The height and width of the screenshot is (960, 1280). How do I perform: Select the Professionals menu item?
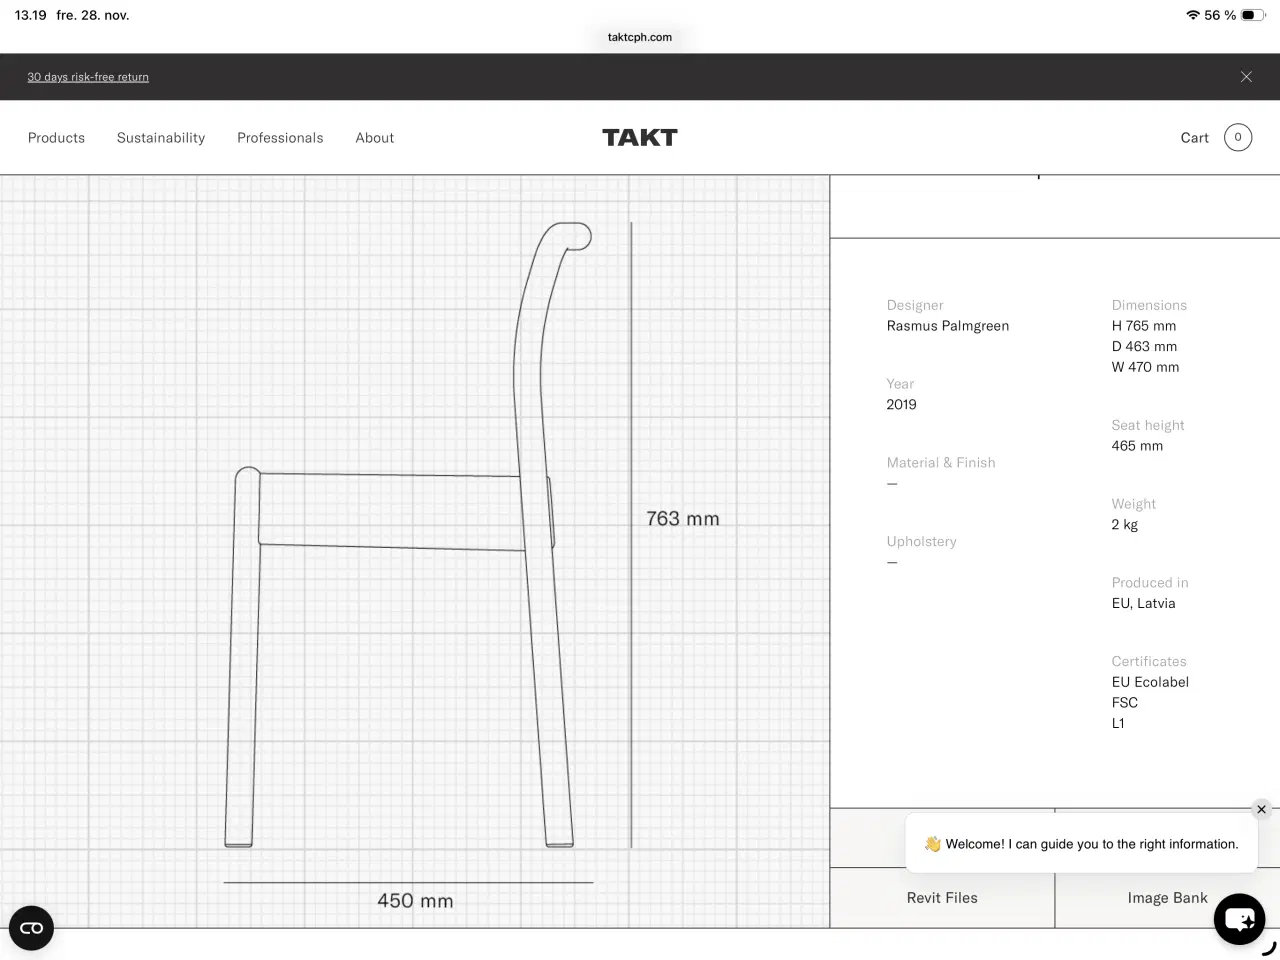(280, 137)
